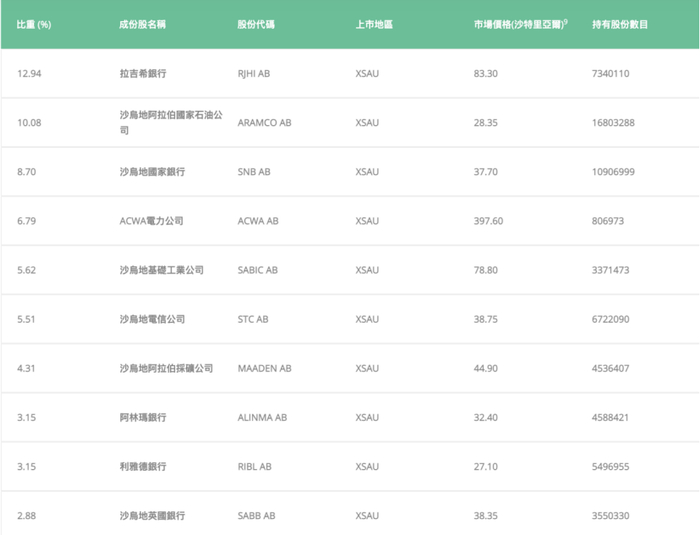Click XSAU in the 拉吉希銀行 row
The image size is (700, 535).
[367, 74]
